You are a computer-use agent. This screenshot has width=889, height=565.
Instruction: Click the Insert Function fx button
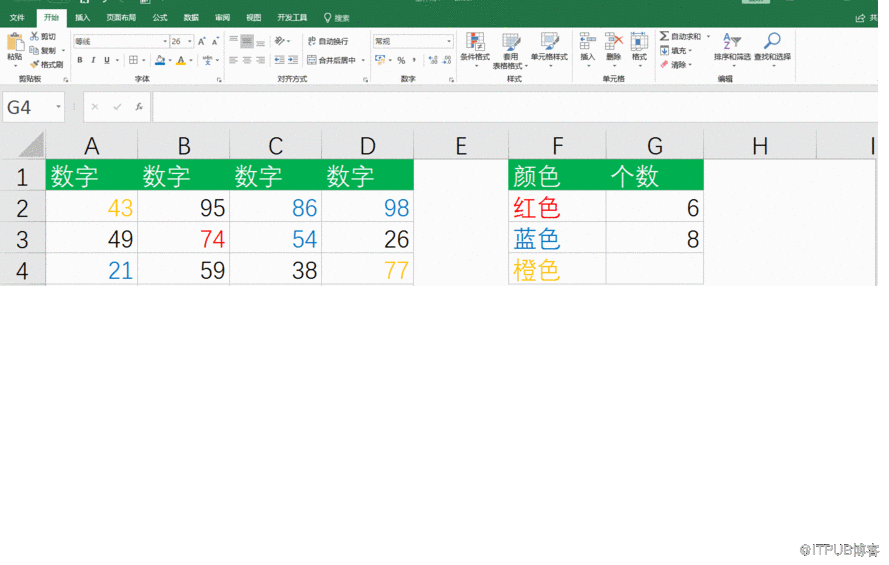click(138, 107)
